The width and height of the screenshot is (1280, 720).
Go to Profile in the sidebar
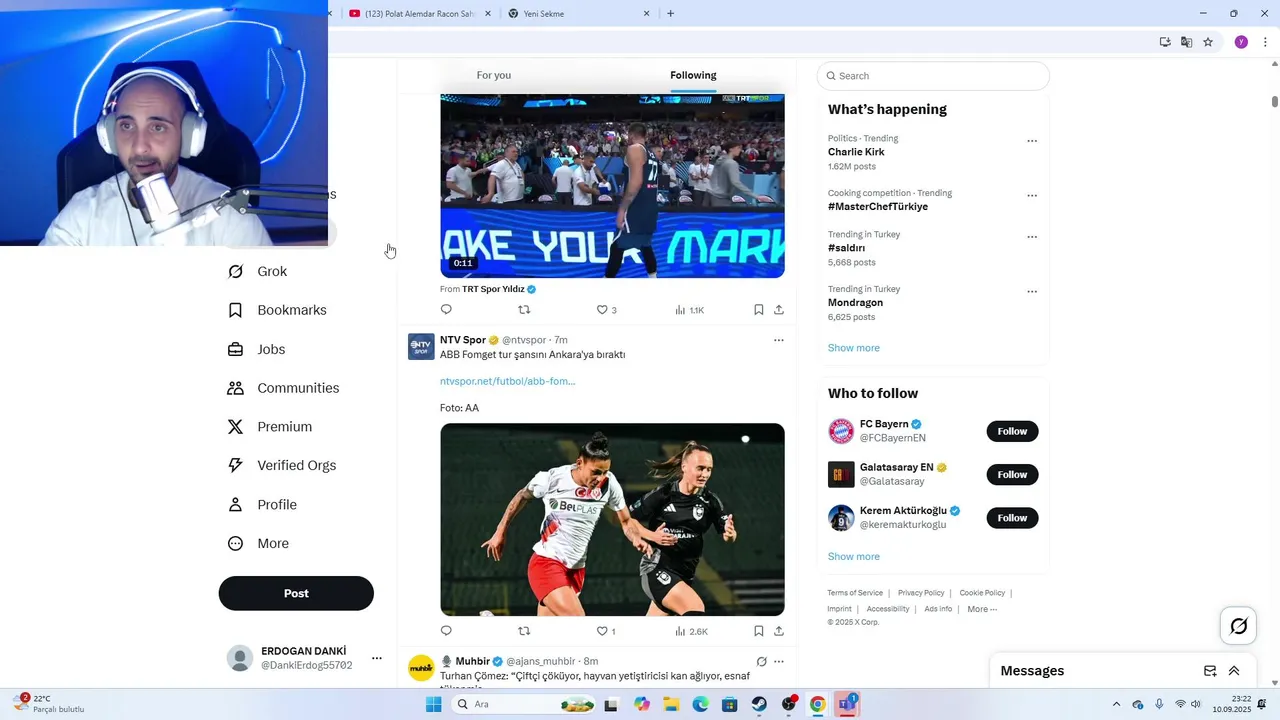pos(262,505)
